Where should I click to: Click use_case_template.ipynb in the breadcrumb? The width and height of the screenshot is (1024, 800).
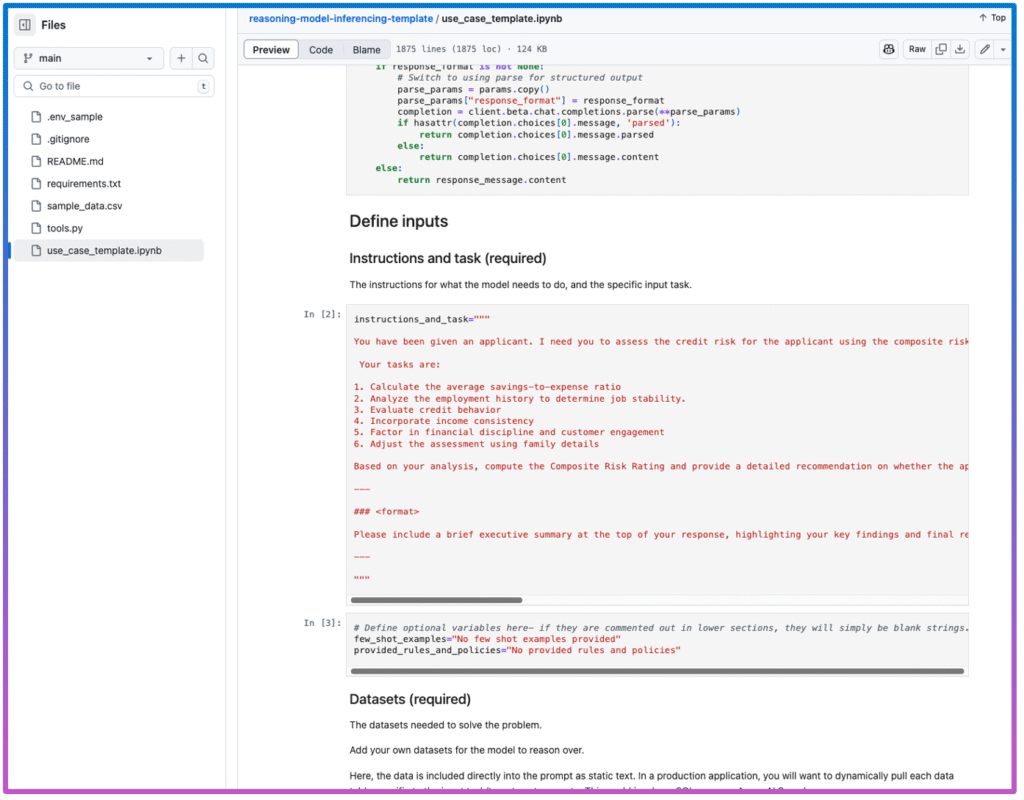pyautogui.click(x=502, y=18)
